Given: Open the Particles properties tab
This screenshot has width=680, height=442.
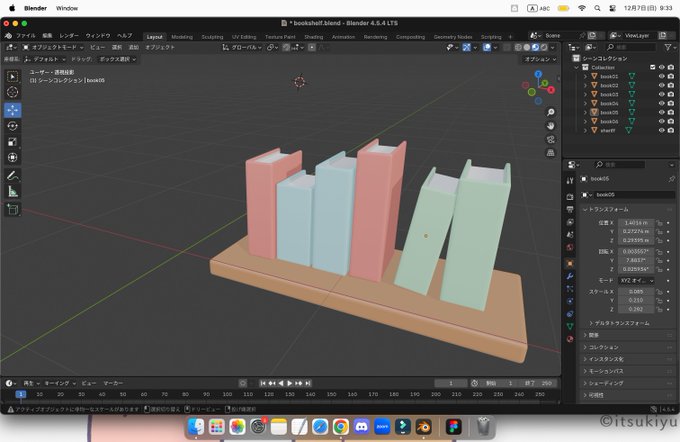Looking at the screenshot, I should click(x=570, y=288).
